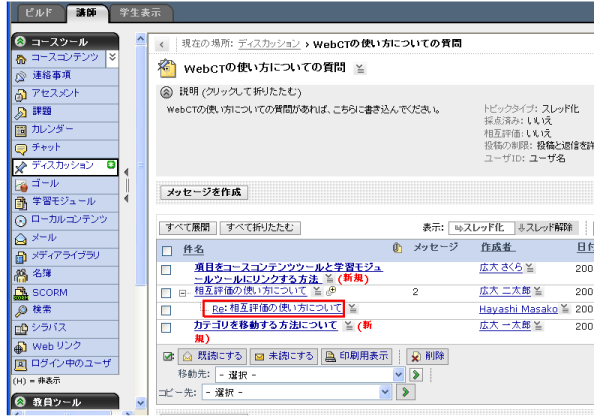Check the 相互評価の使い方について thread checkbox
Screen dimensions: 600x416
pos(166,293)
